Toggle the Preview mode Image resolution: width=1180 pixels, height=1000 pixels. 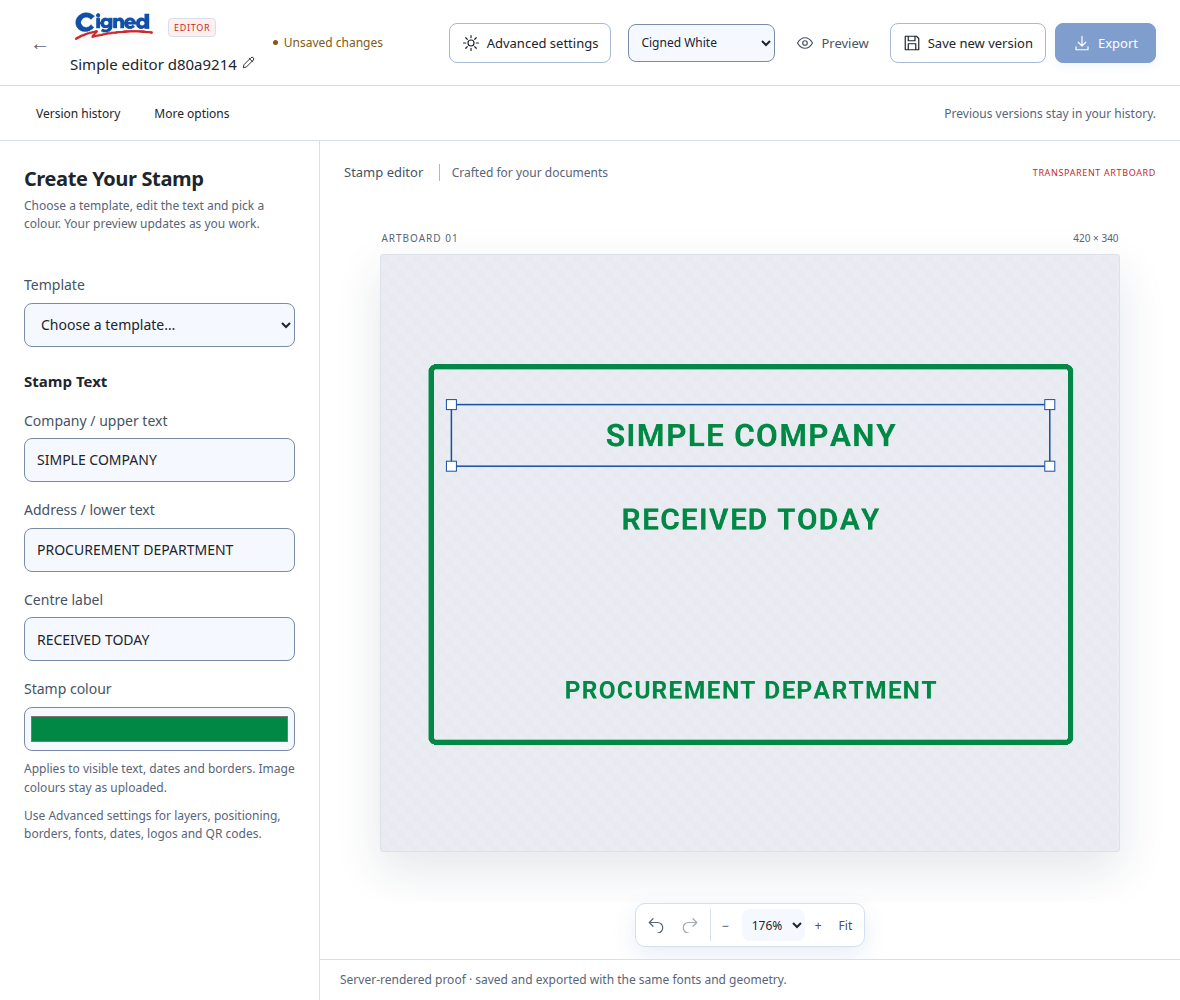click(832, 43)
